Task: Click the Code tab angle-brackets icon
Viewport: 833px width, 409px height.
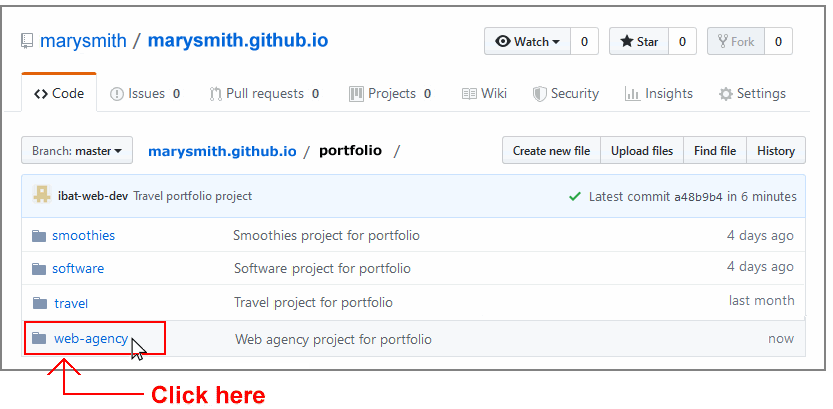Action: 41,94
